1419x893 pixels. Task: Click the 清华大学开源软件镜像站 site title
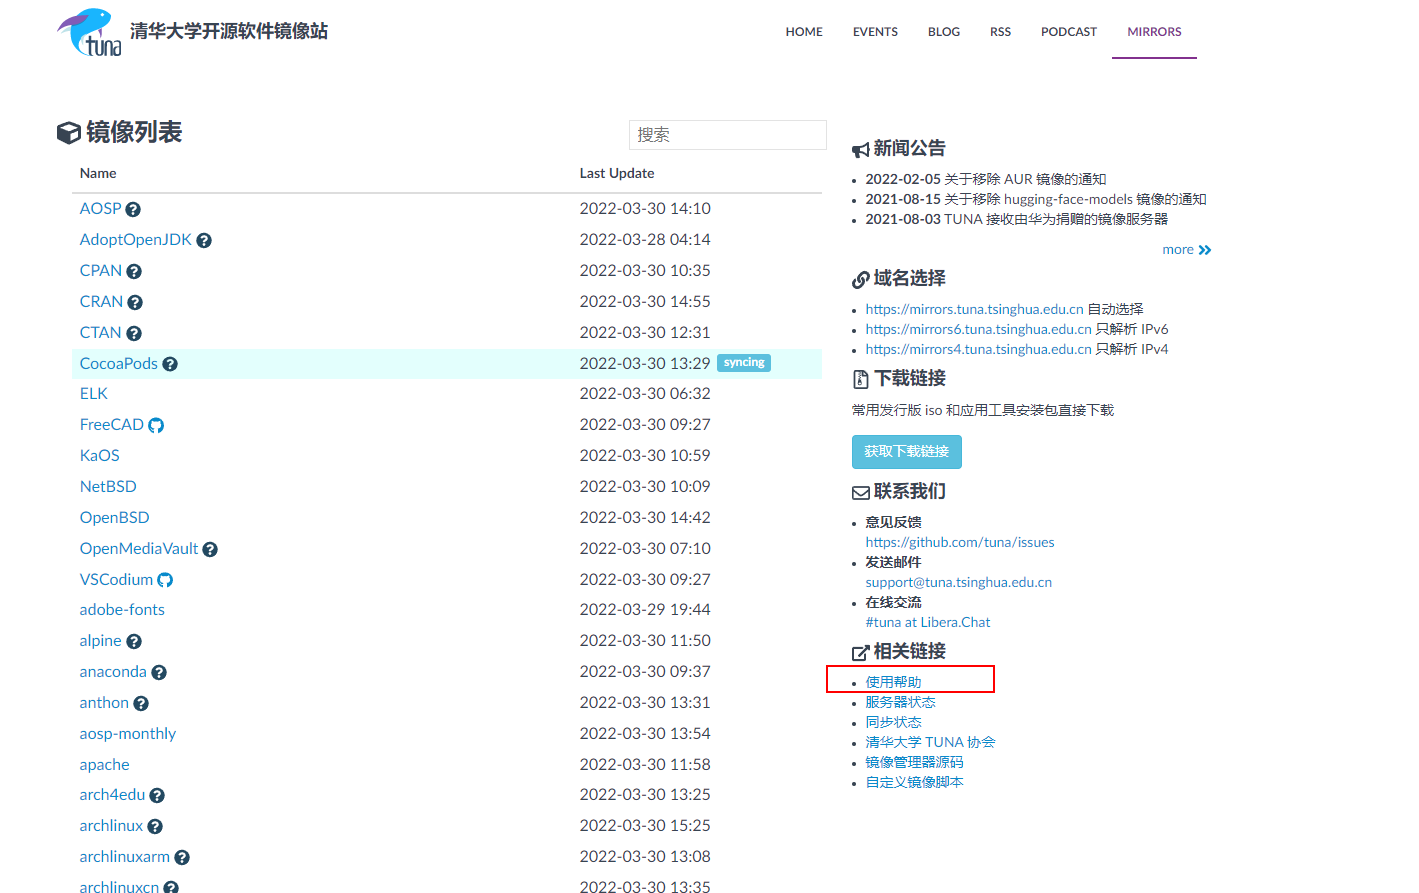[229, 31]
